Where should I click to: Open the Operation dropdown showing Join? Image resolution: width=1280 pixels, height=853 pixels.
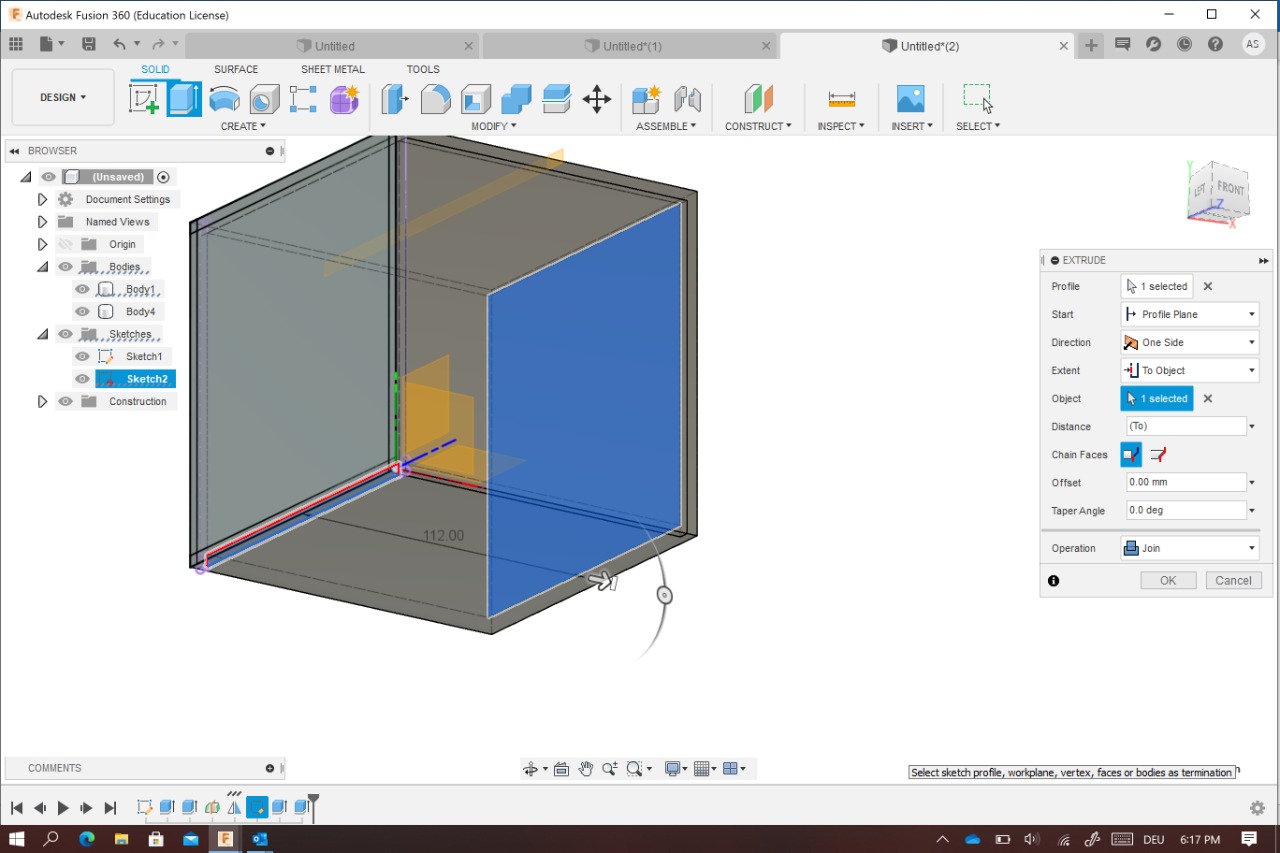tap(1189, 549)
